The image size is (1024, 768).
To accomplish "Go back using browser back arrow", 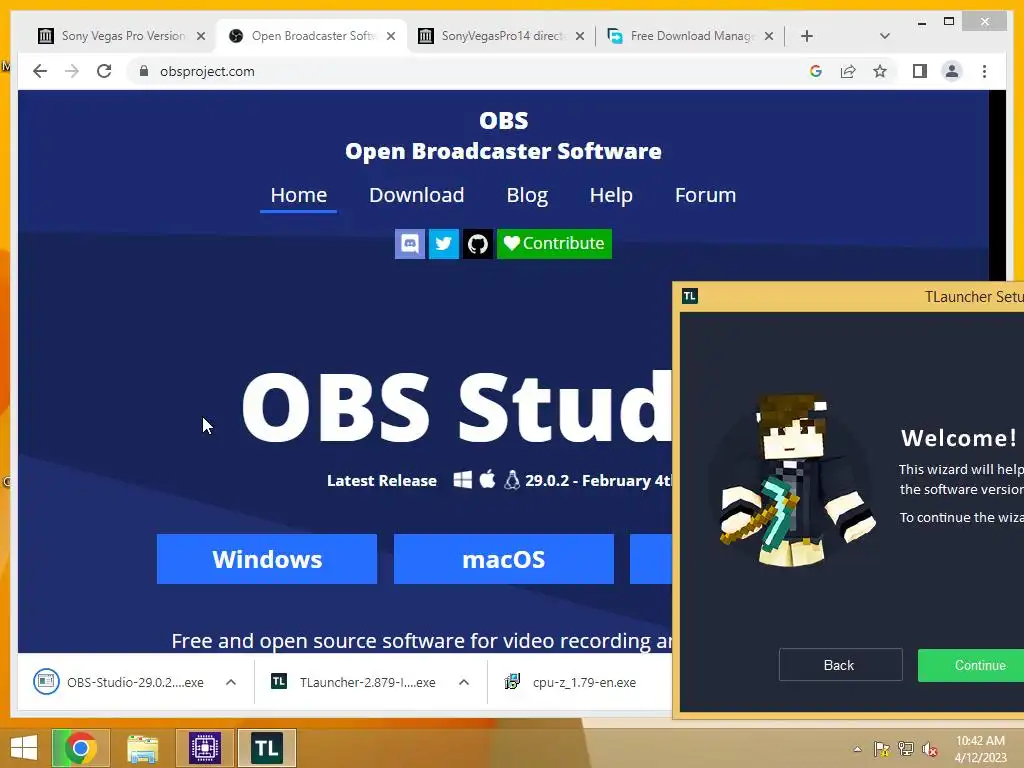I will (40, 71).
